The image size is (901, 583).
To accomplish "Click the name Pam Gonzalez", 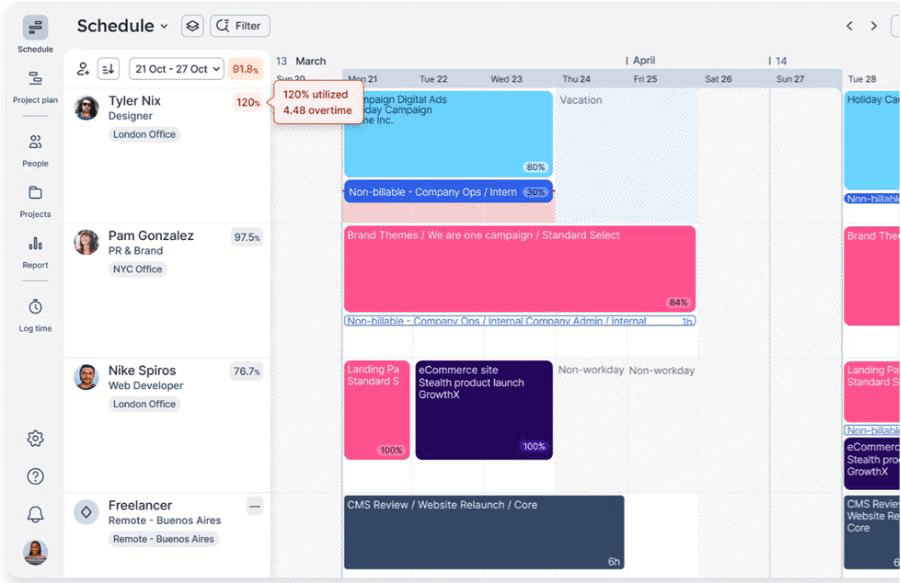I will tap(151, 235).
